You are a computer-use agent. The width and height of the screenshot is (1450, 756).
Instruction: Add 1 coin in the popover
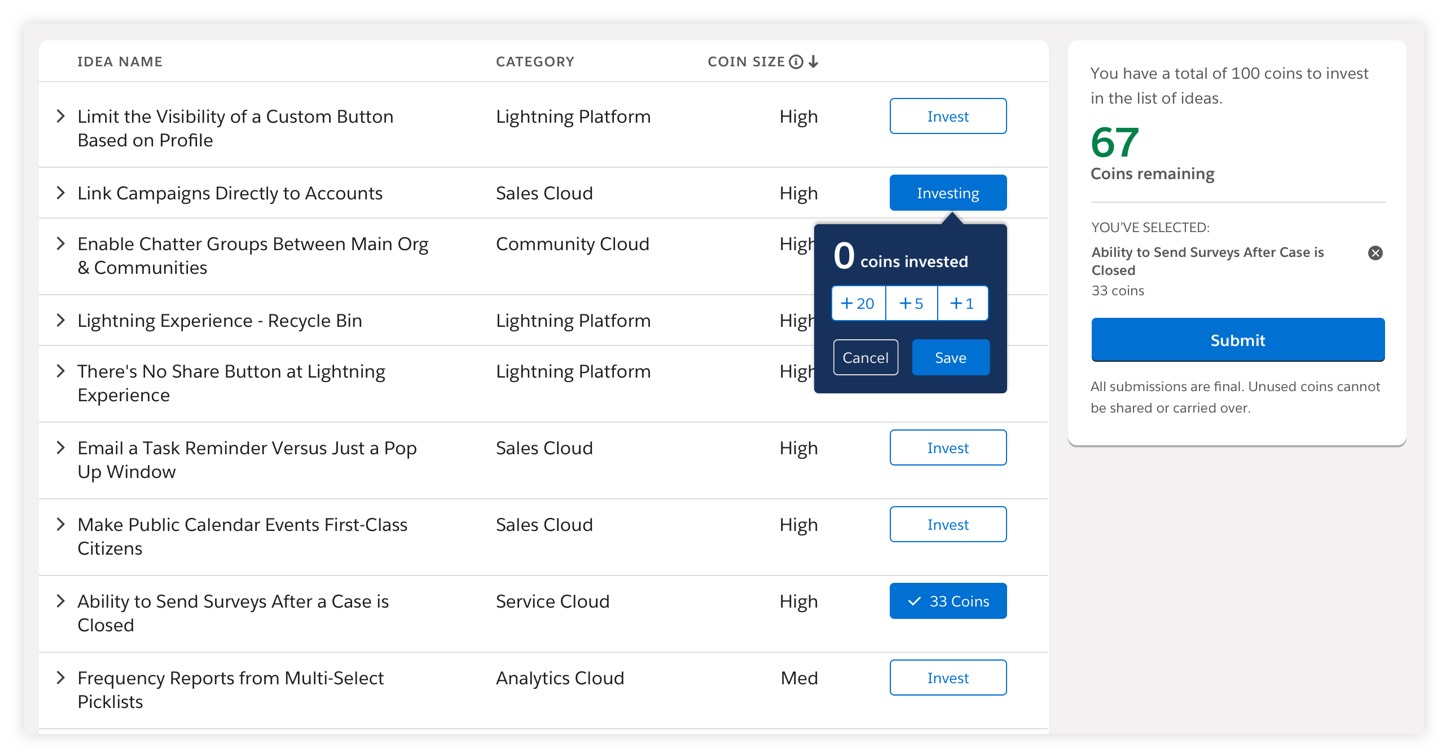[x=963, y=304]
